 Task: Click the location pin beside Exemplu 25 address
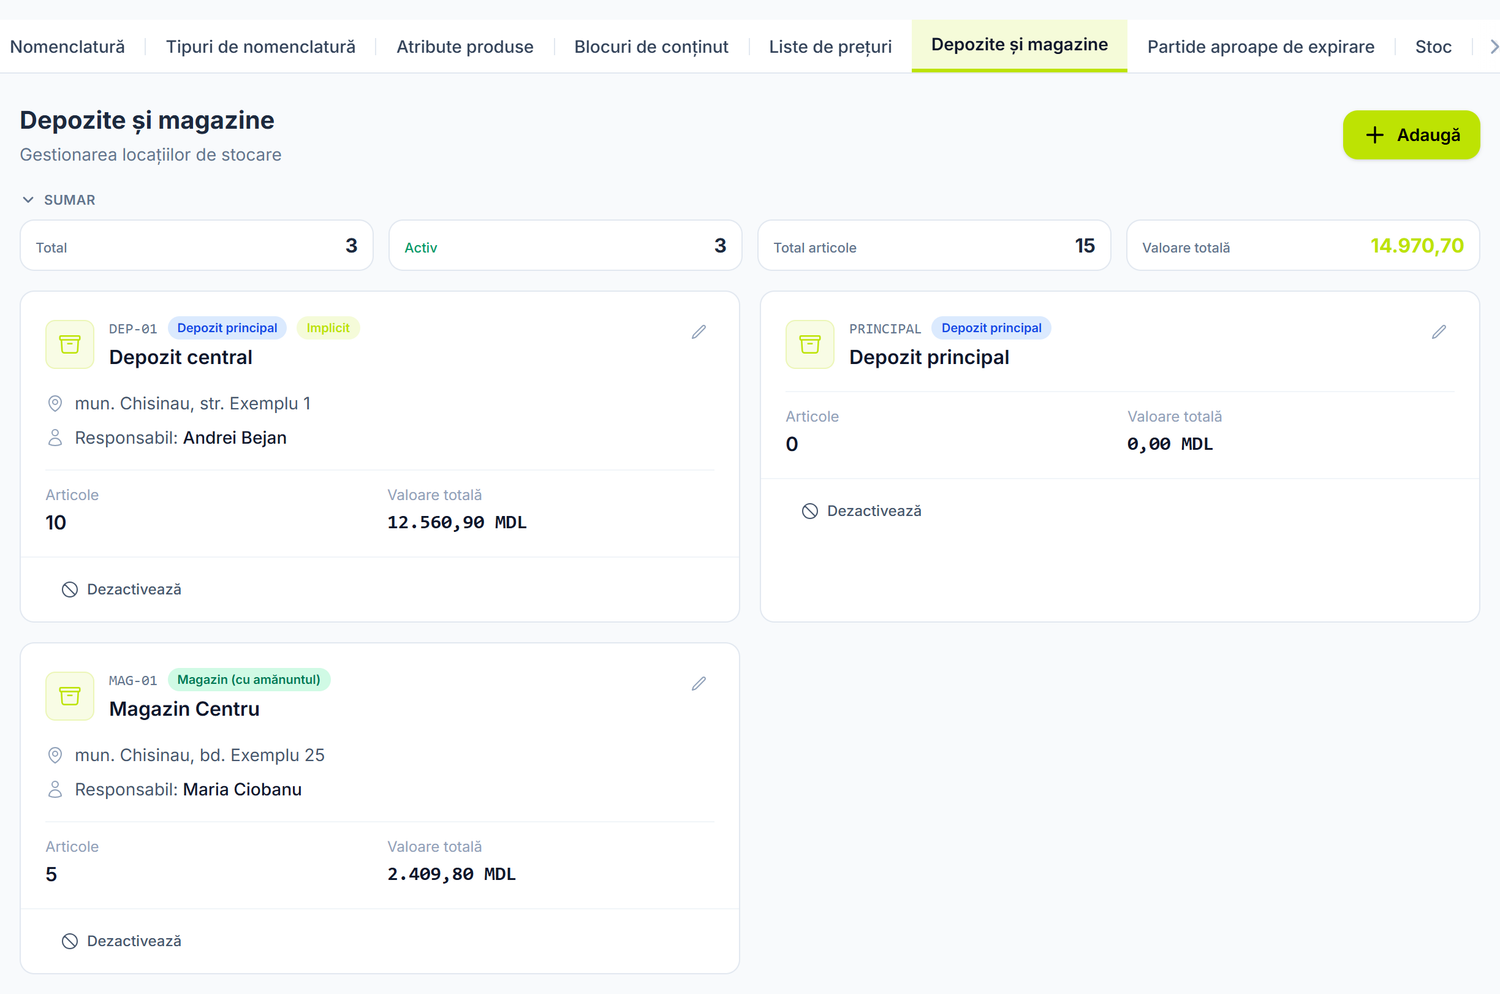point(55,756)
